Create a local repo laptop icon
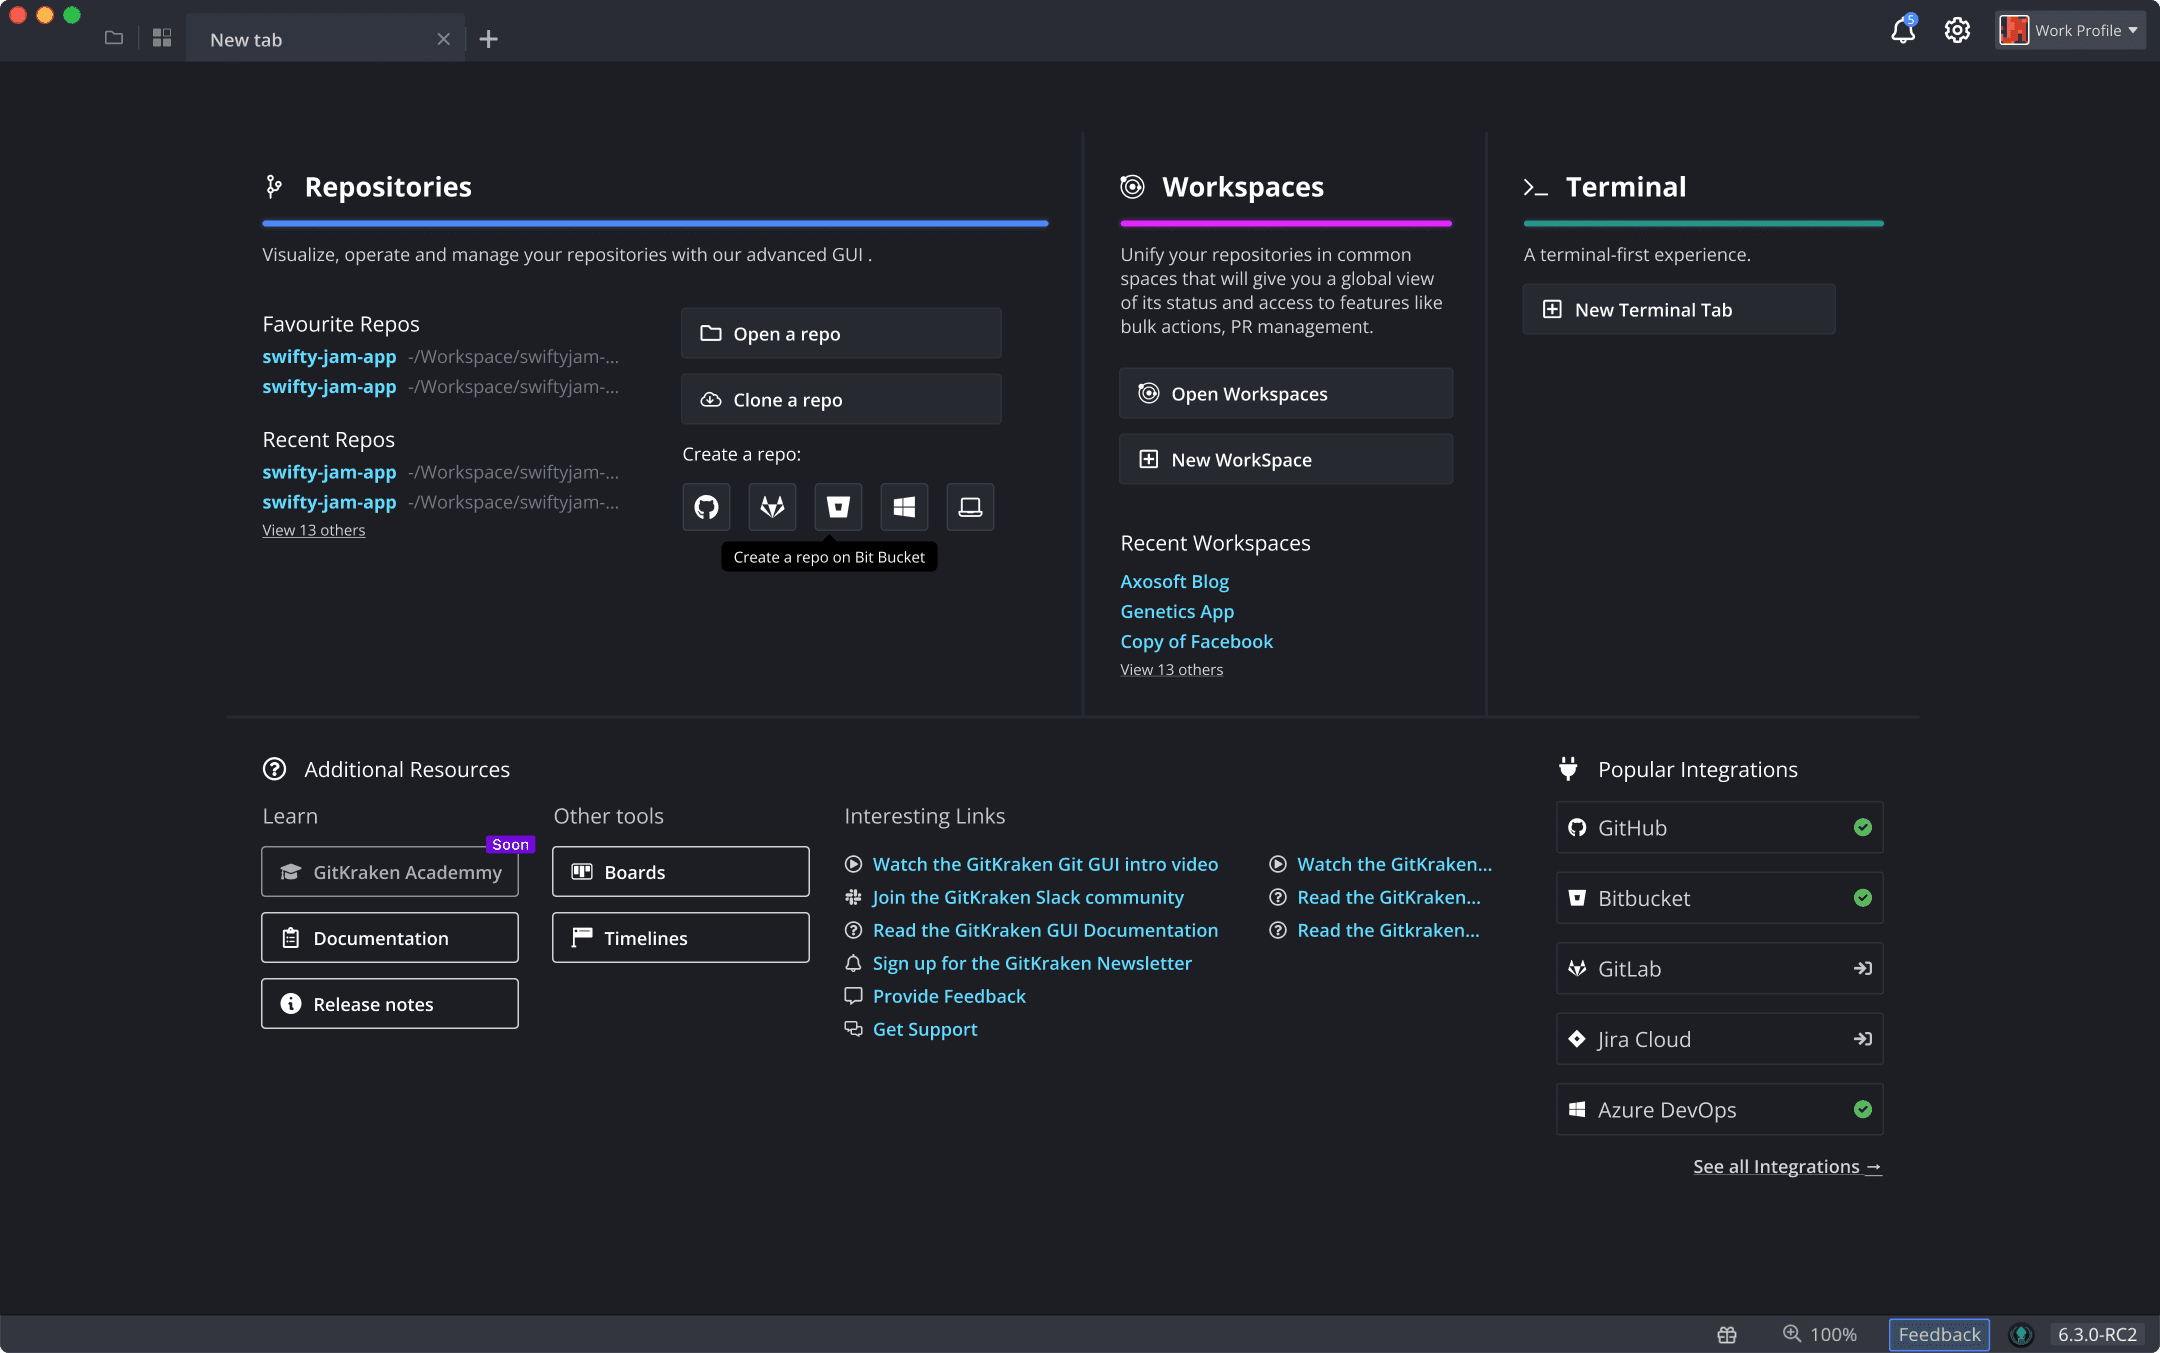This screenshot has height=1353, width=2160. pos(970,507)
